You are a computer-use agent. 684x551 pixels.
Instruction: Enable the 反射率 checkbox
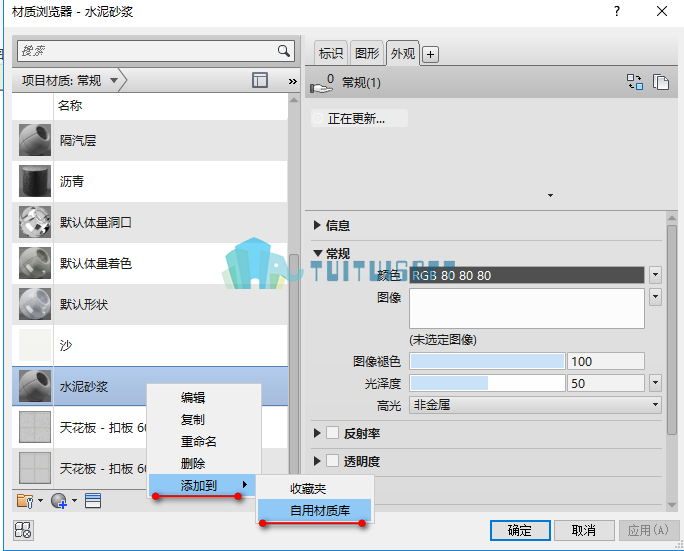click(332, 433)
